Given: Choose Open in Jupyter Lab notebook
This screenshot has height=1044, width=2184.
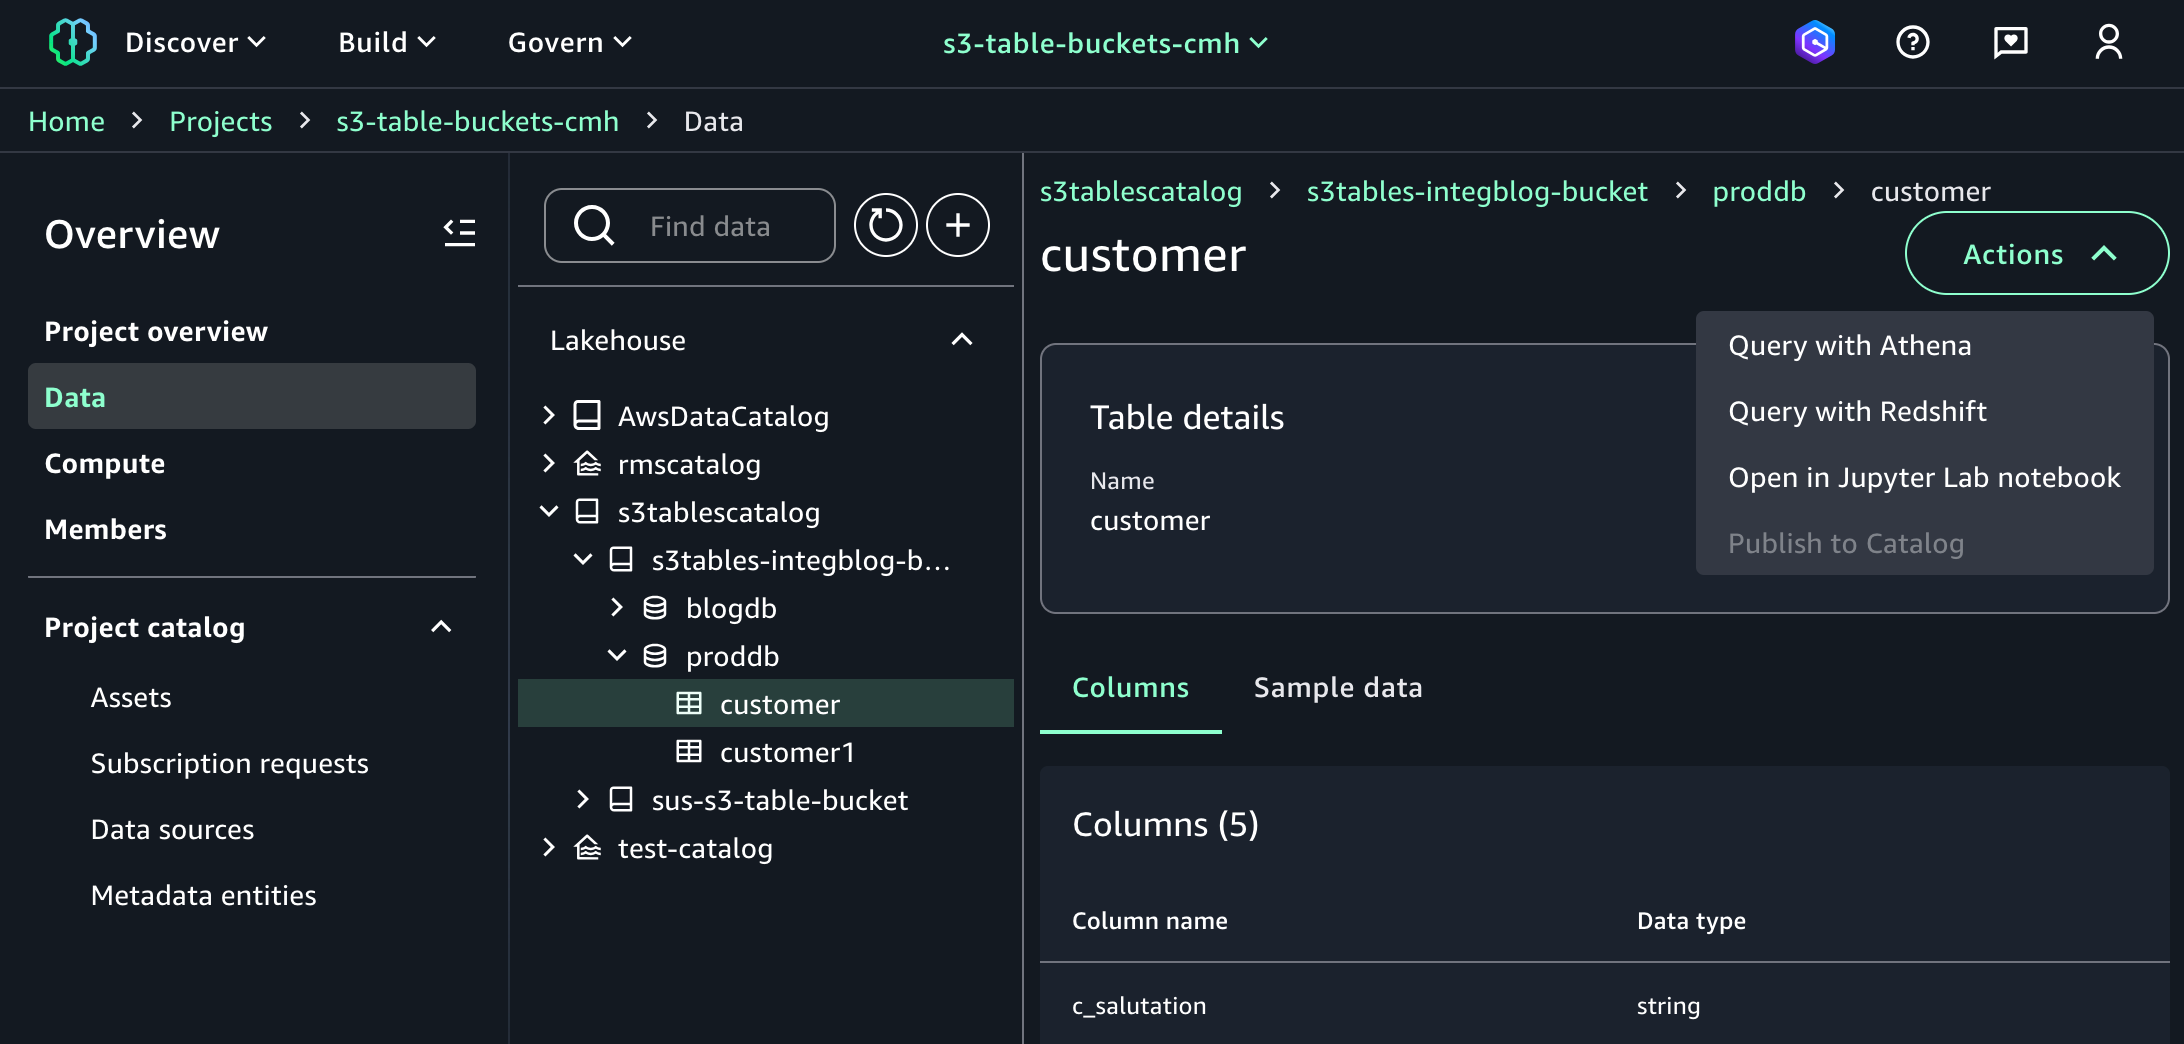Looking at the screenshot, I should coord(1924,477).
